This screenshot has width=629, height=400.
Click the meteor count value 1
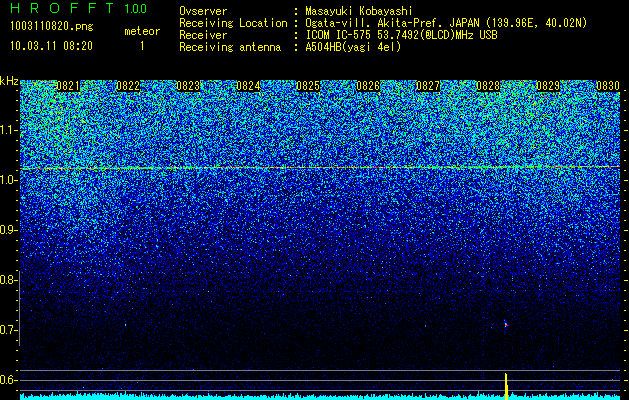point(142,46)
